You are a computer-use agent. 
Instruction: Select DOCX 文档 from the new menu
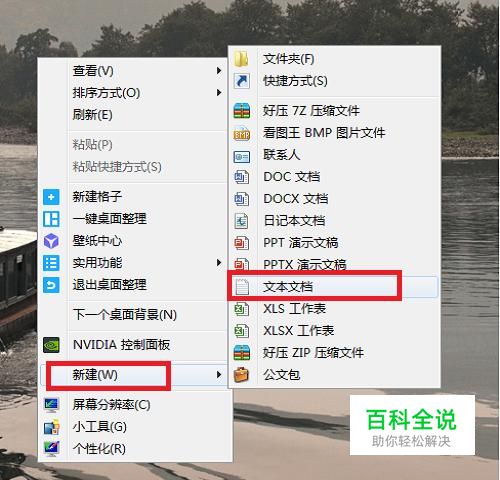(333, 199)
